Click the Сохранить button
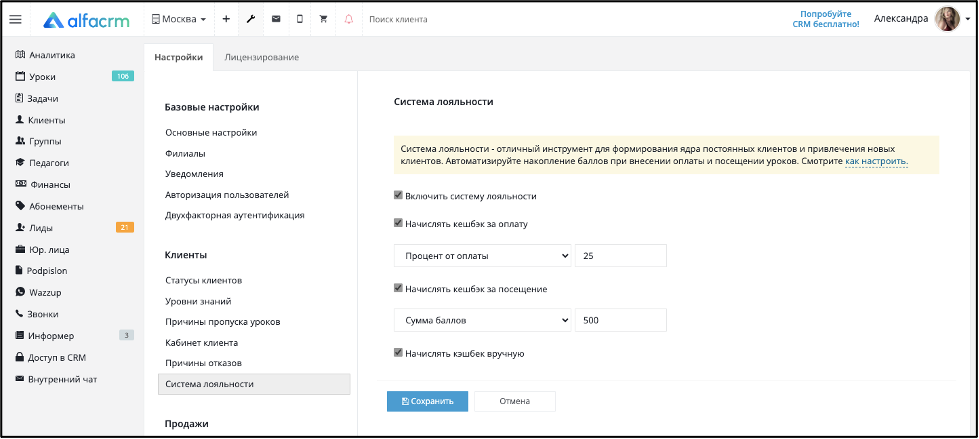Viewport: 979px width, 439px height. (427, 402)
